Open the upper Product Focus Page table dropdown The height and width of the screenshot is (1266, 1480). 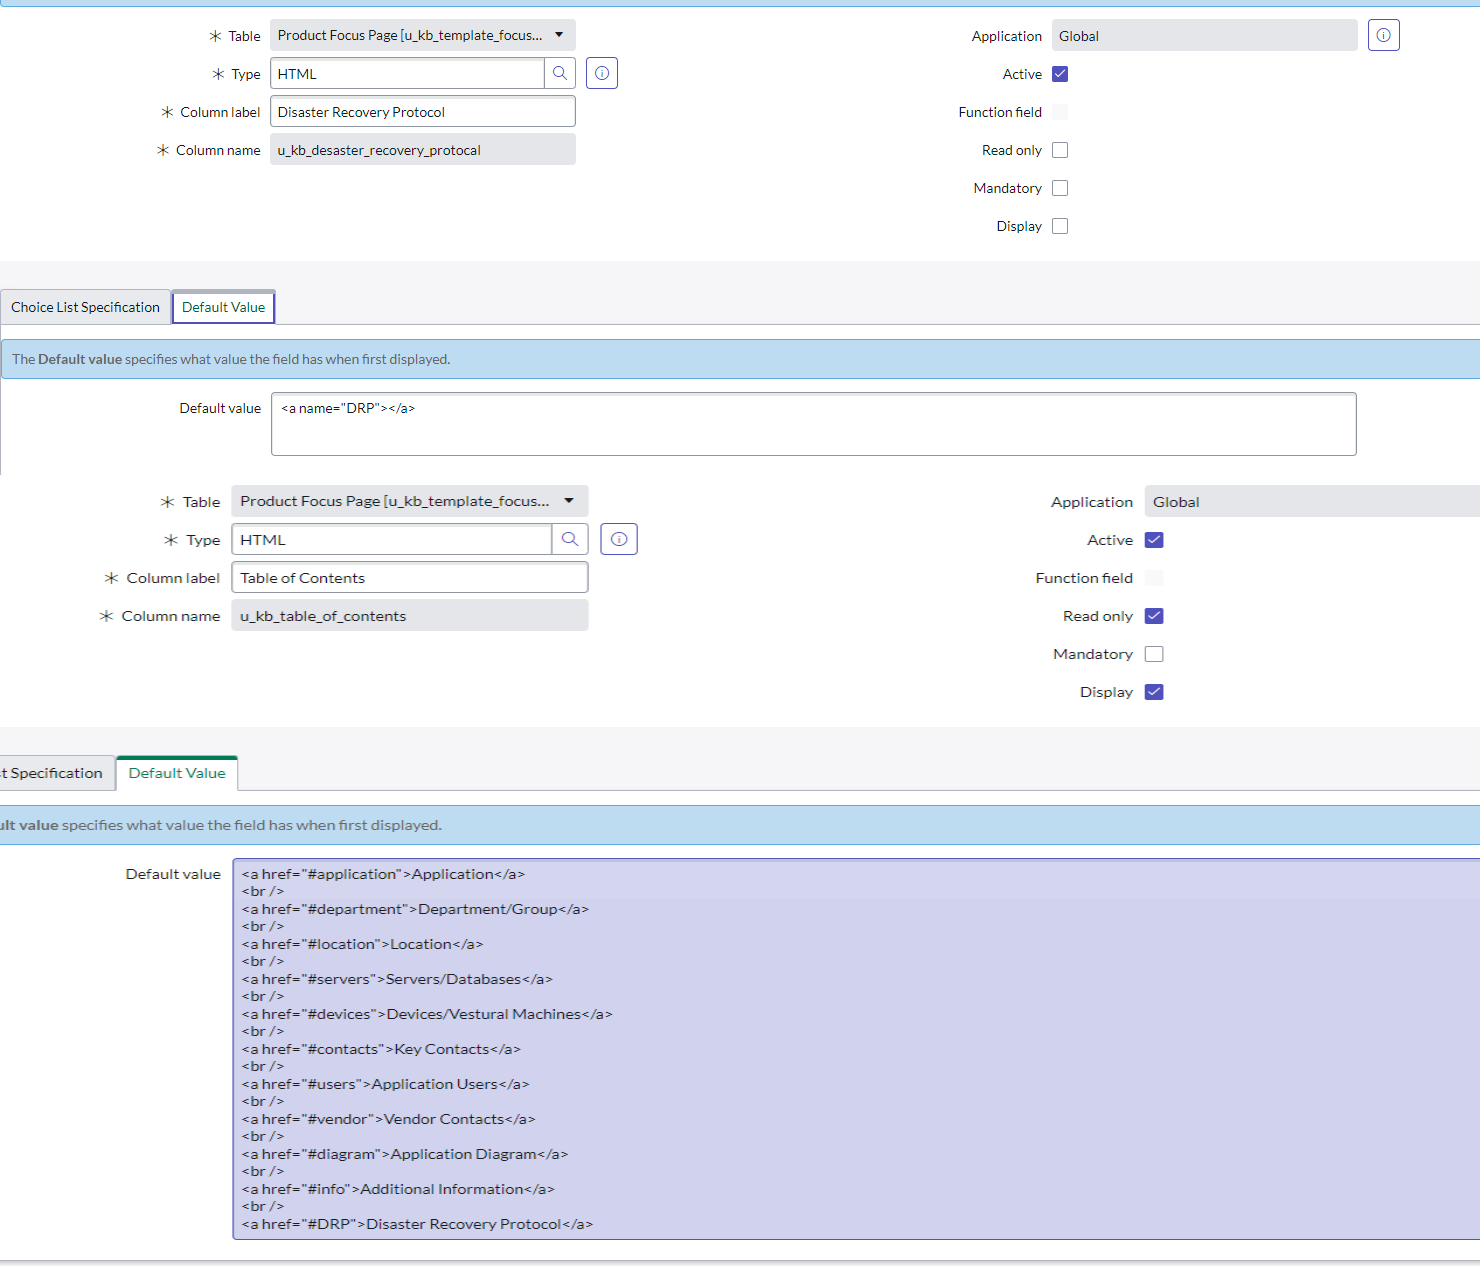tap(422, 35)
